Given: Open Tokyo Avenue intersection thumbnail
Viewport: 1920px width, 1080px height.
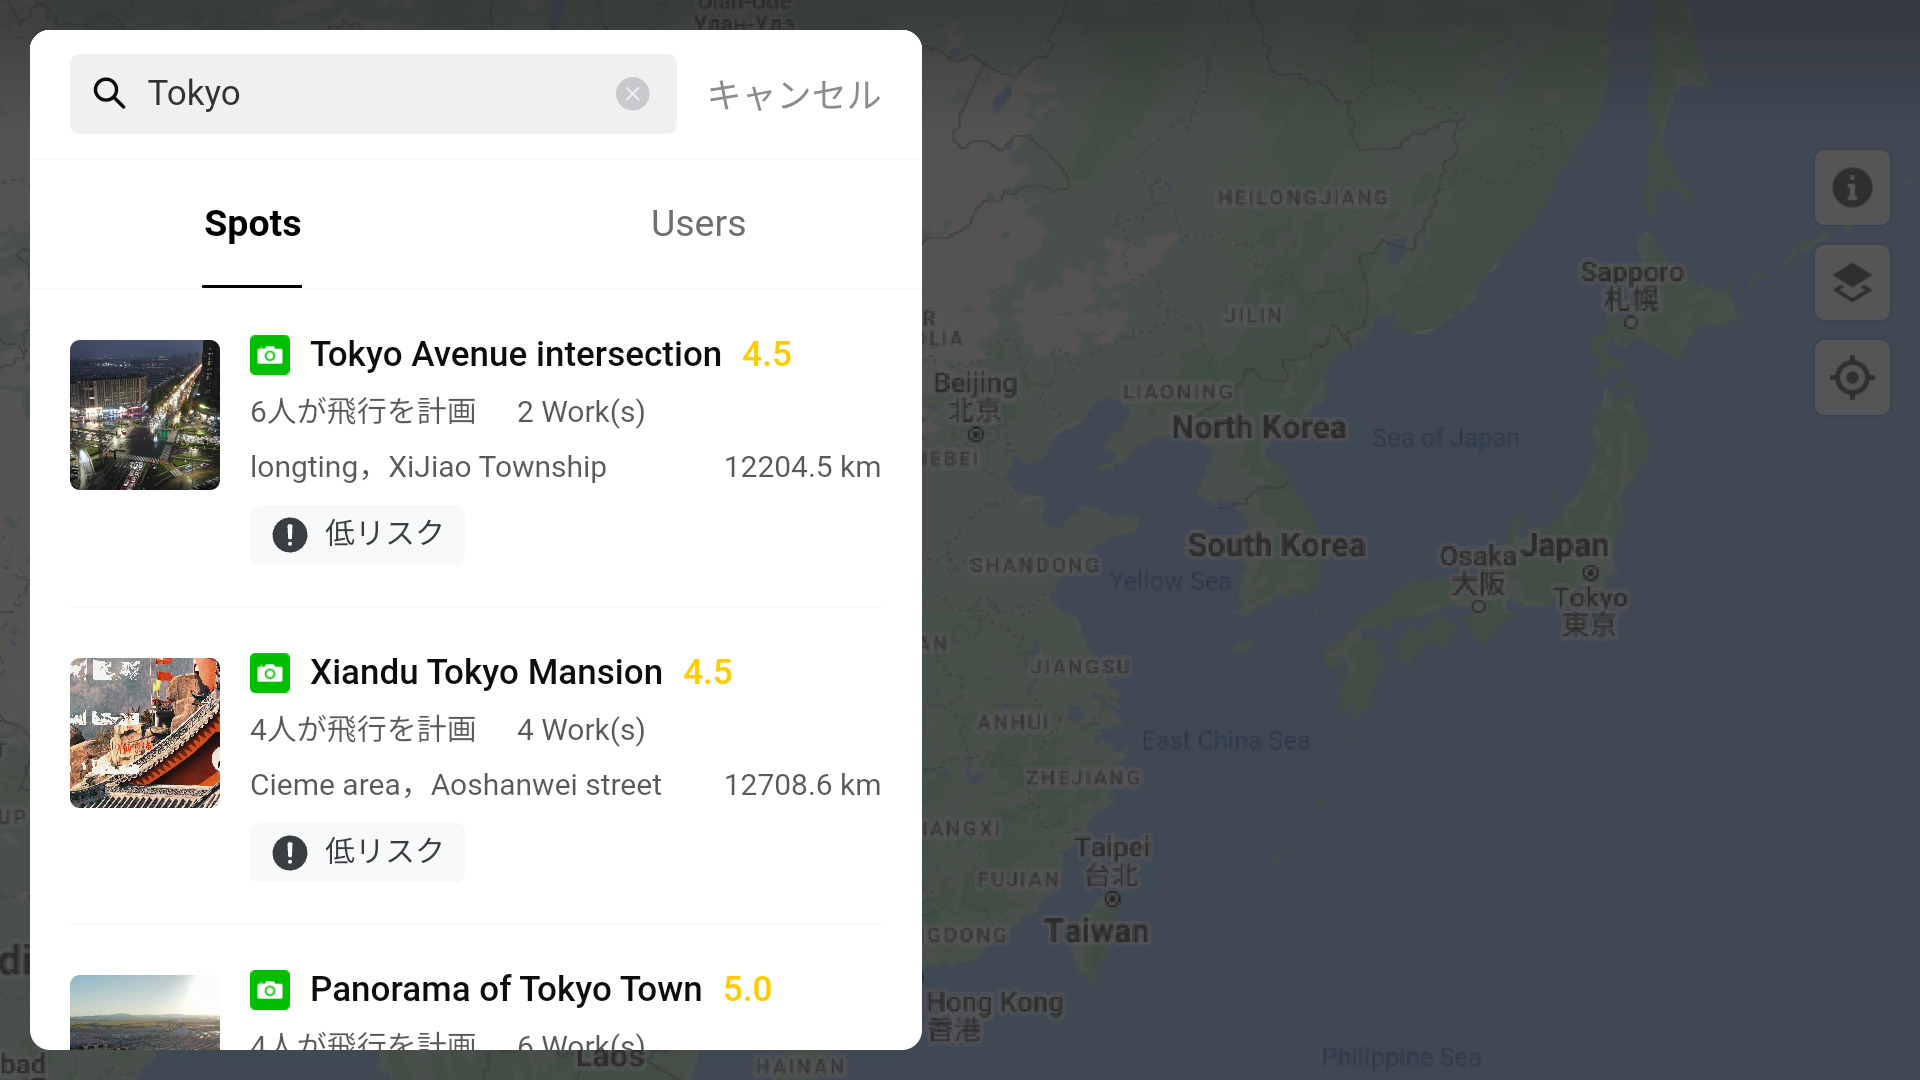Looking at the screenshot, I should coord(145,415).
